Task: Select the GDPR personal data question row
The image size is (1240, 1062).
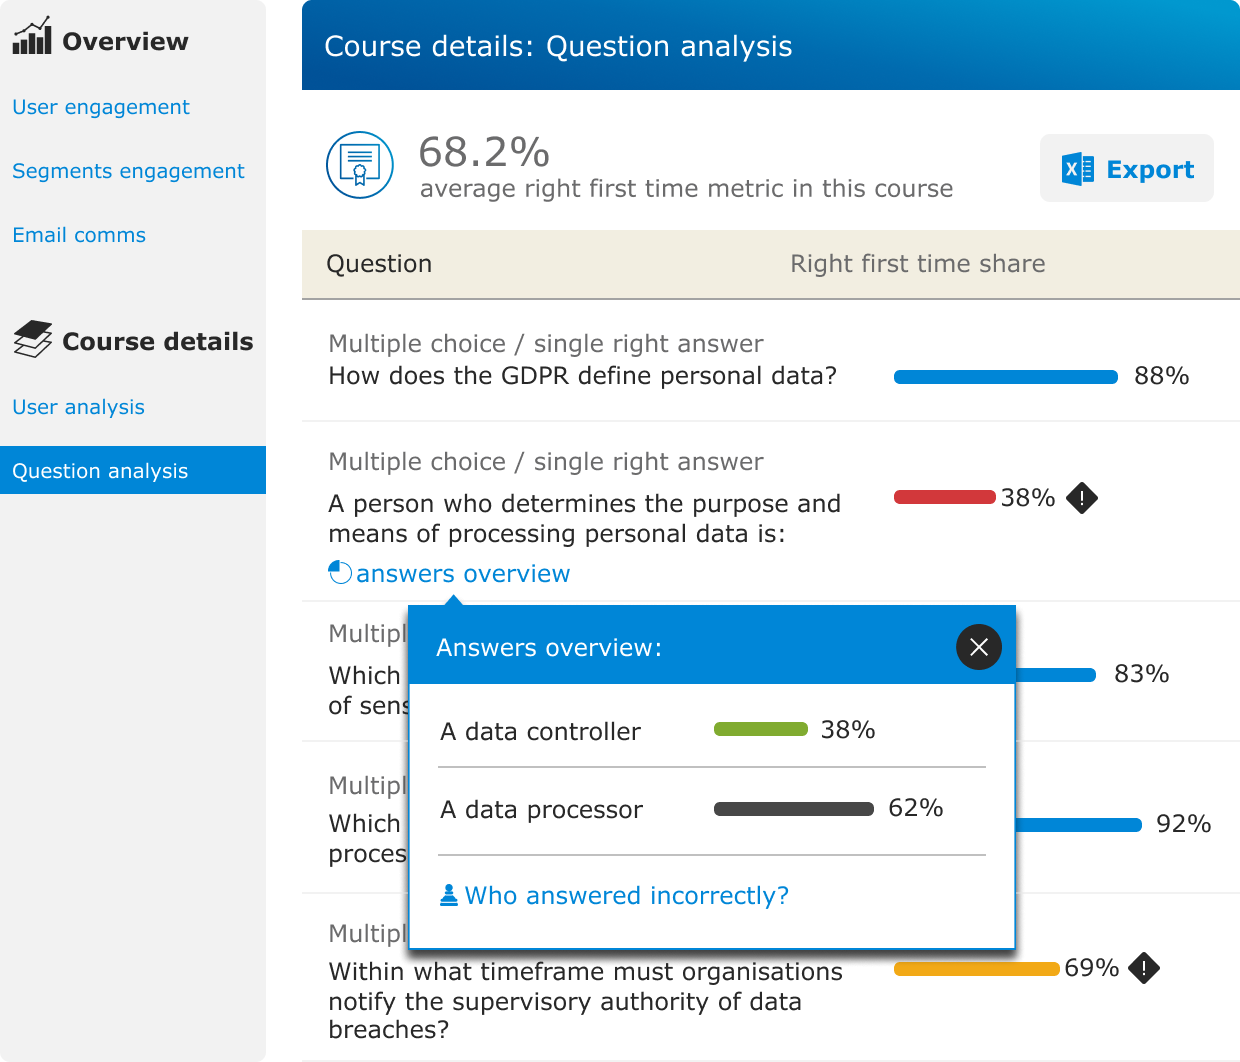Action: (771, 361)
